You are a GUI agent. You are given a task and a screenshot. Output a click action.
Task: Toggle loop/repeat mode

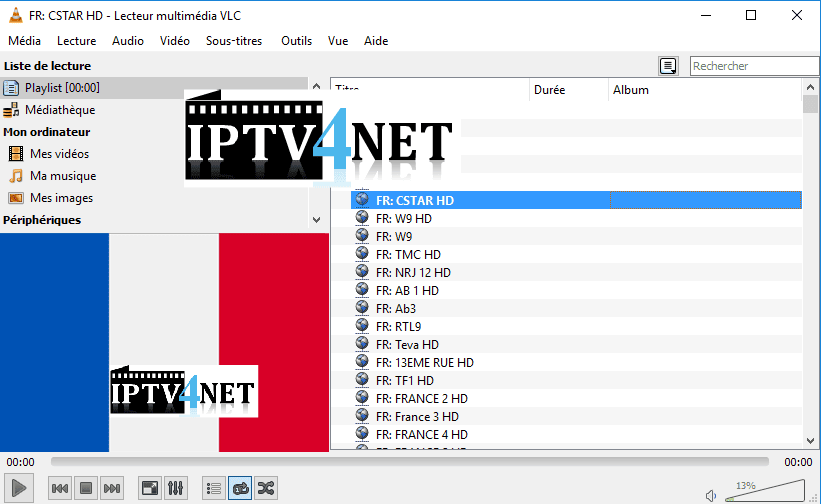[x=240, y=488]
